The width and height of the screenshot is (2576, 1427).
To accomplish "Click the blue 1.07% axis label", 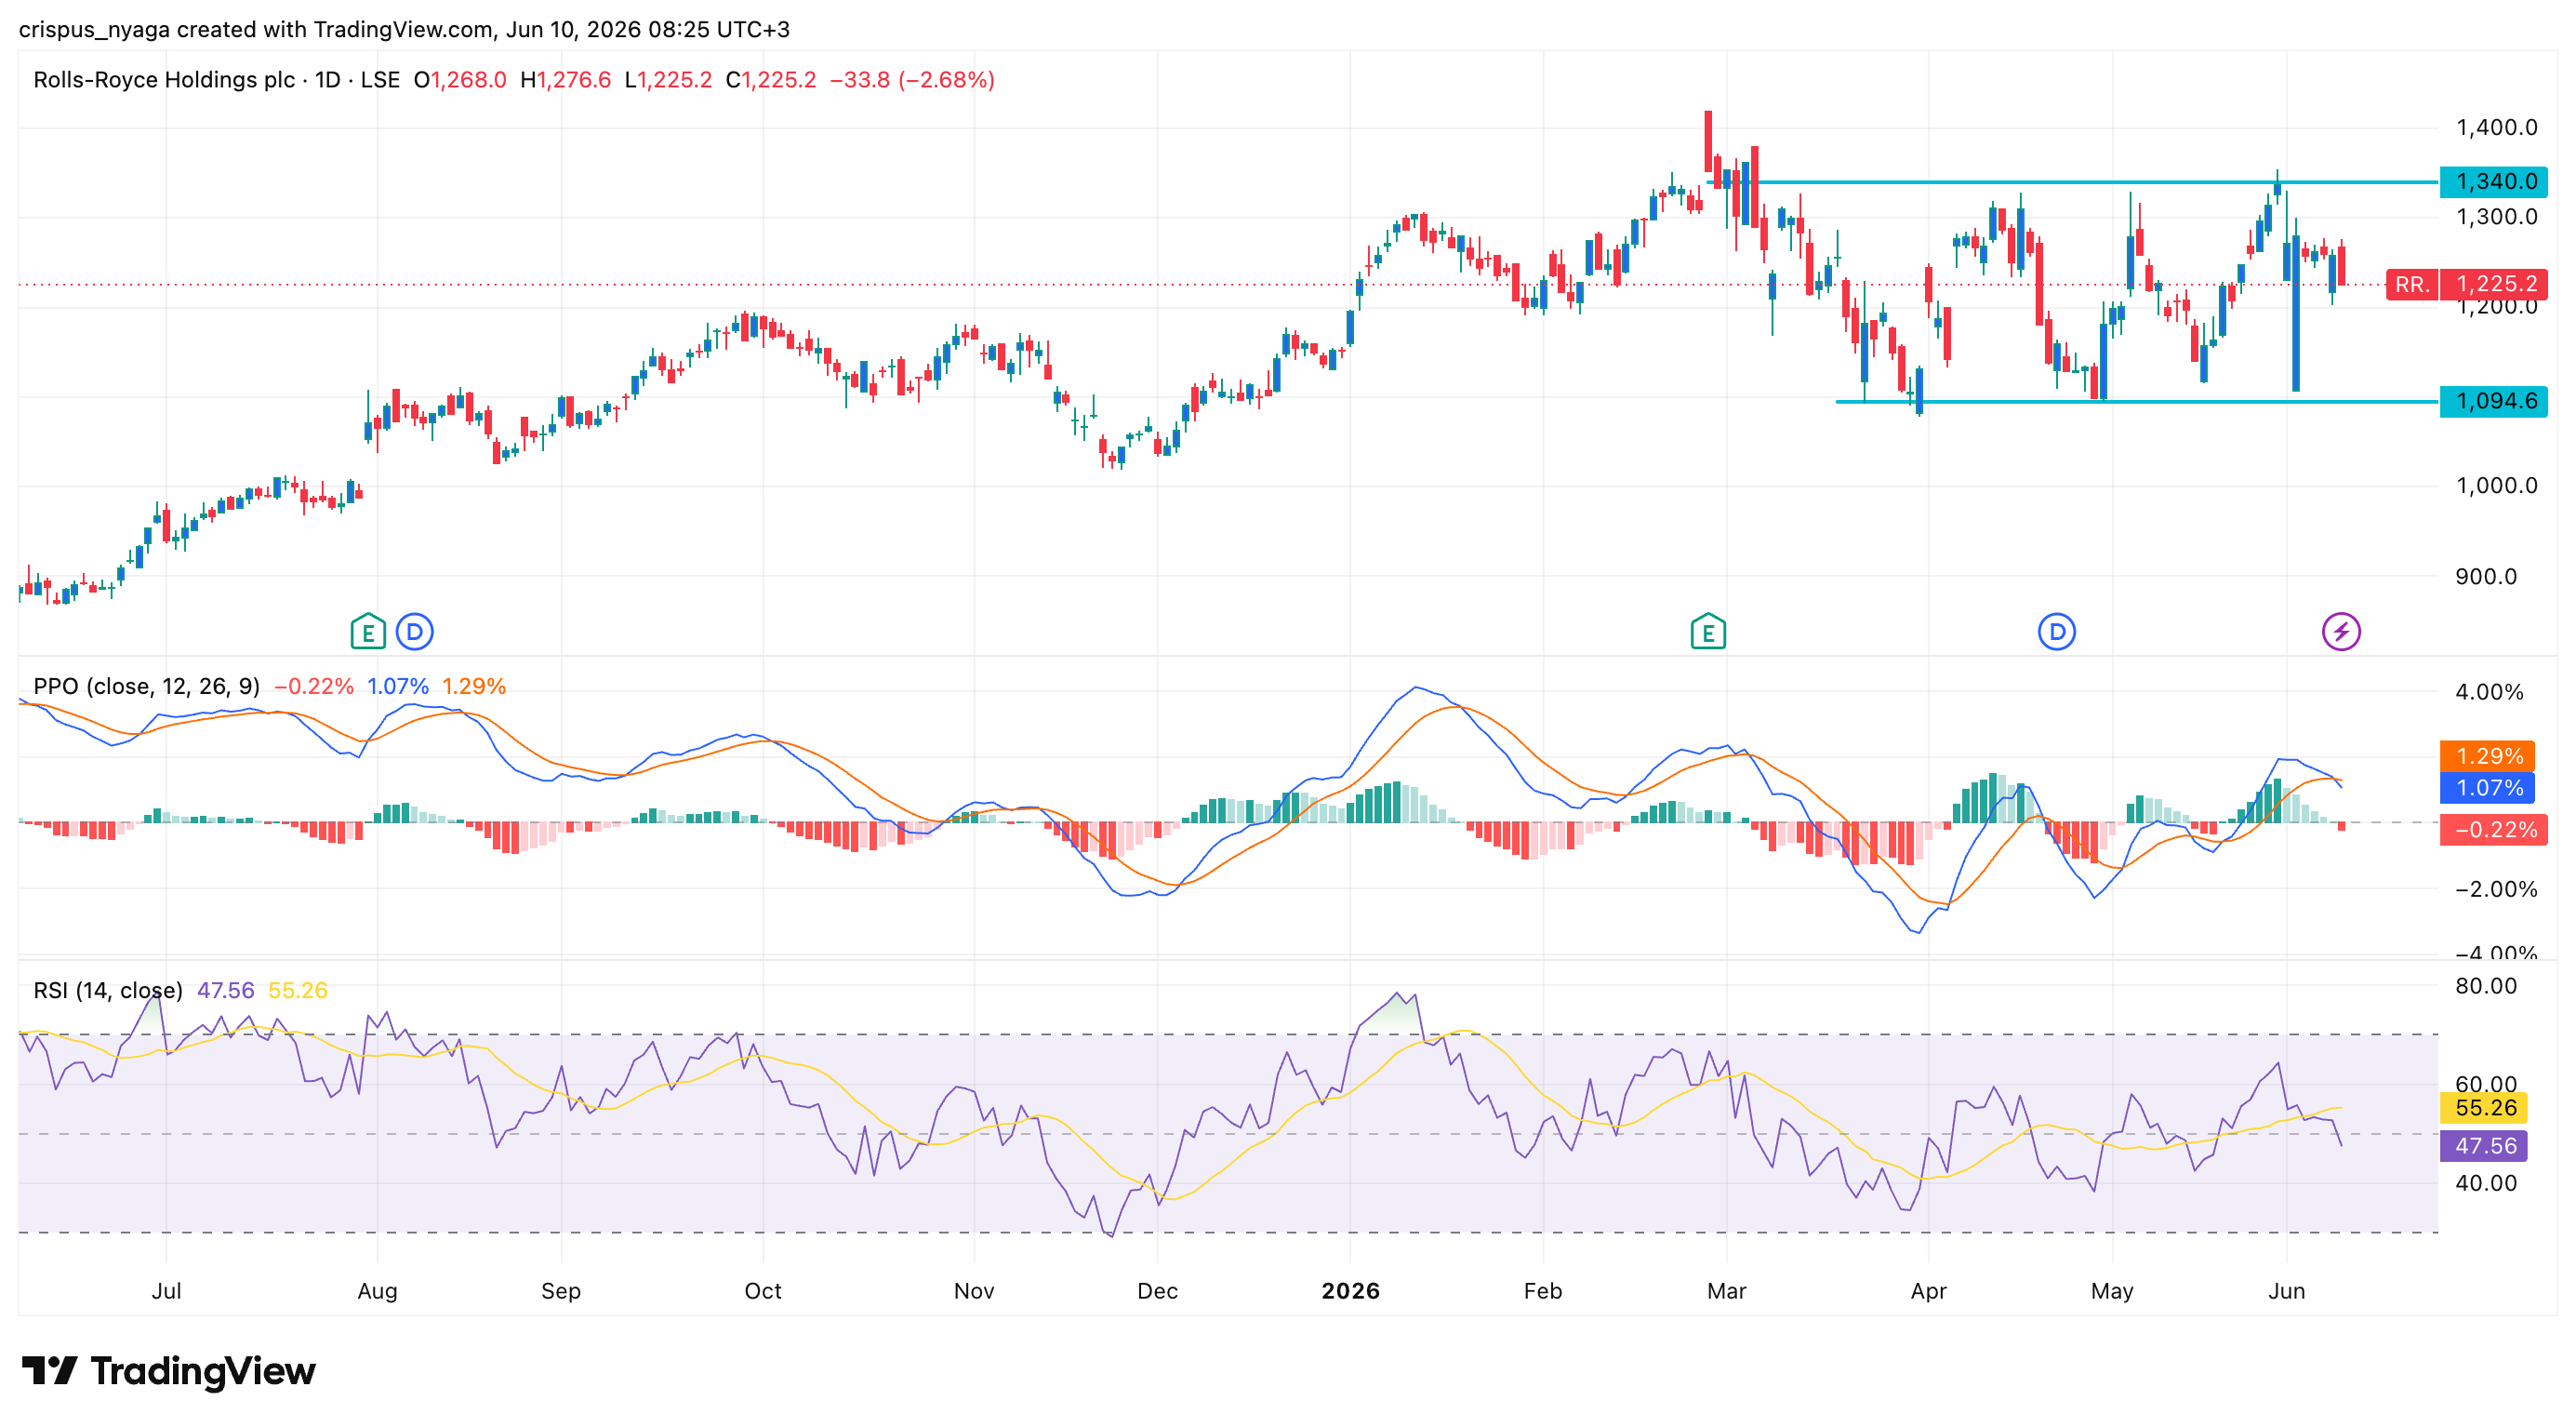I will click(x=2486, y=788).
